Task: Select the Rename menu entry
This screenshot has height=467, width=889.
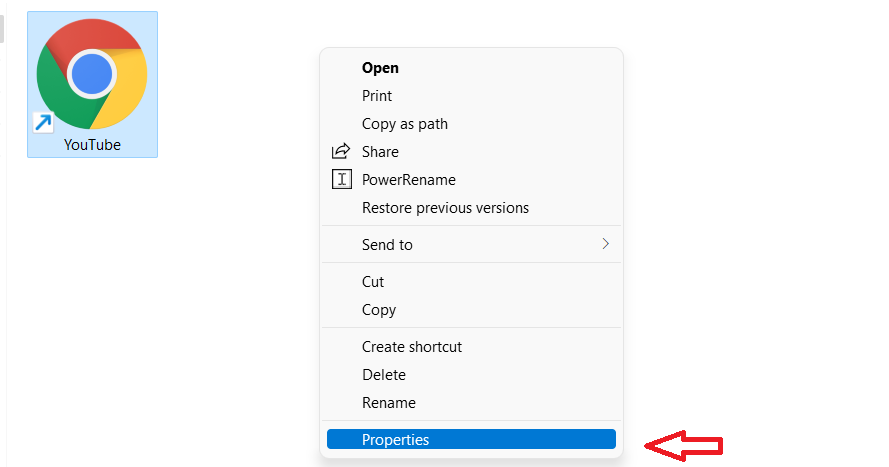Action: point(389,403)
